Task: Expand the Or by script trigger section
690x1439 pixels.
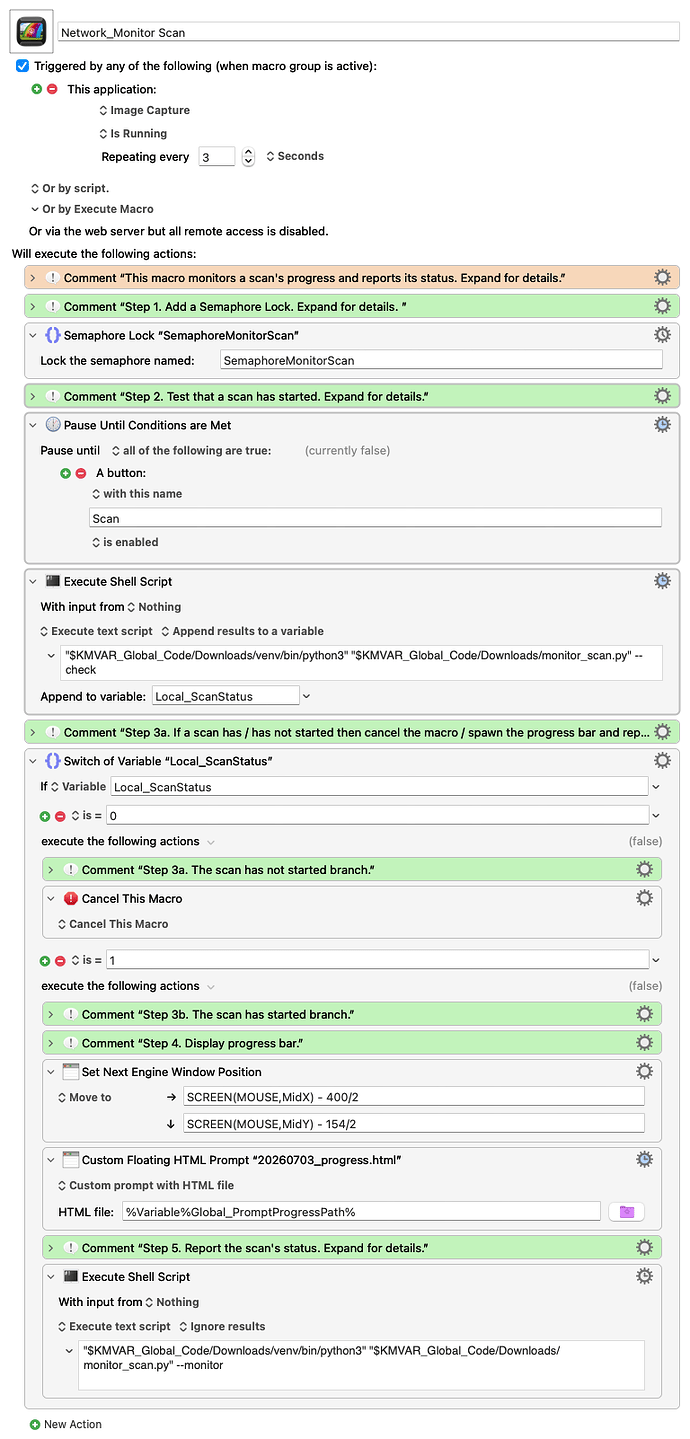Action: click(69, 188)
